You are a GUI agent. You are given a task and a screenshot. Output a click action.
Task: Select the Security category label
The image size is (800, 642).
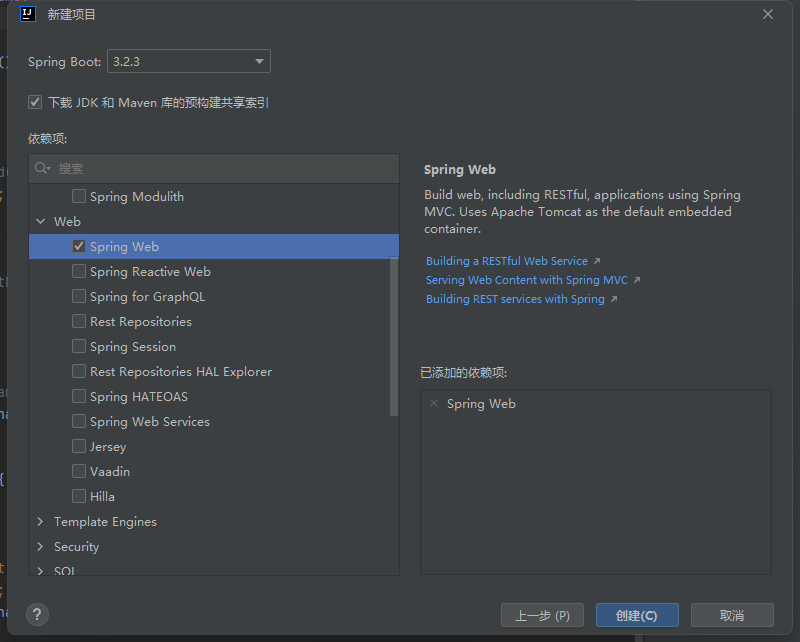click(x=77, y=547)
